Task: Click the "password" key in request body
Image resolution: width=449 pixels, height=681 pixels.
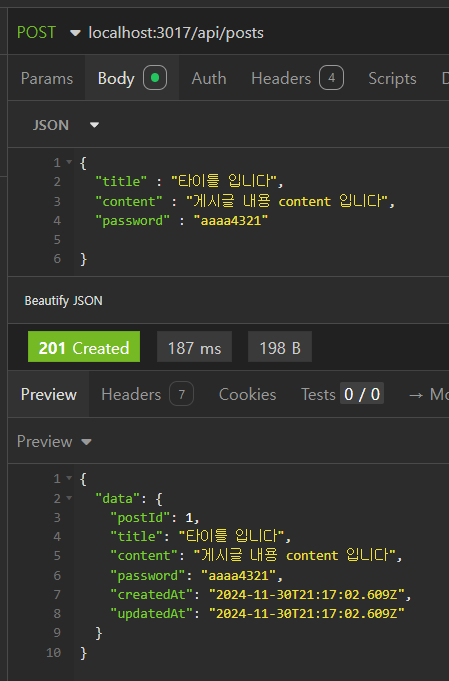Action: point(132,221)
